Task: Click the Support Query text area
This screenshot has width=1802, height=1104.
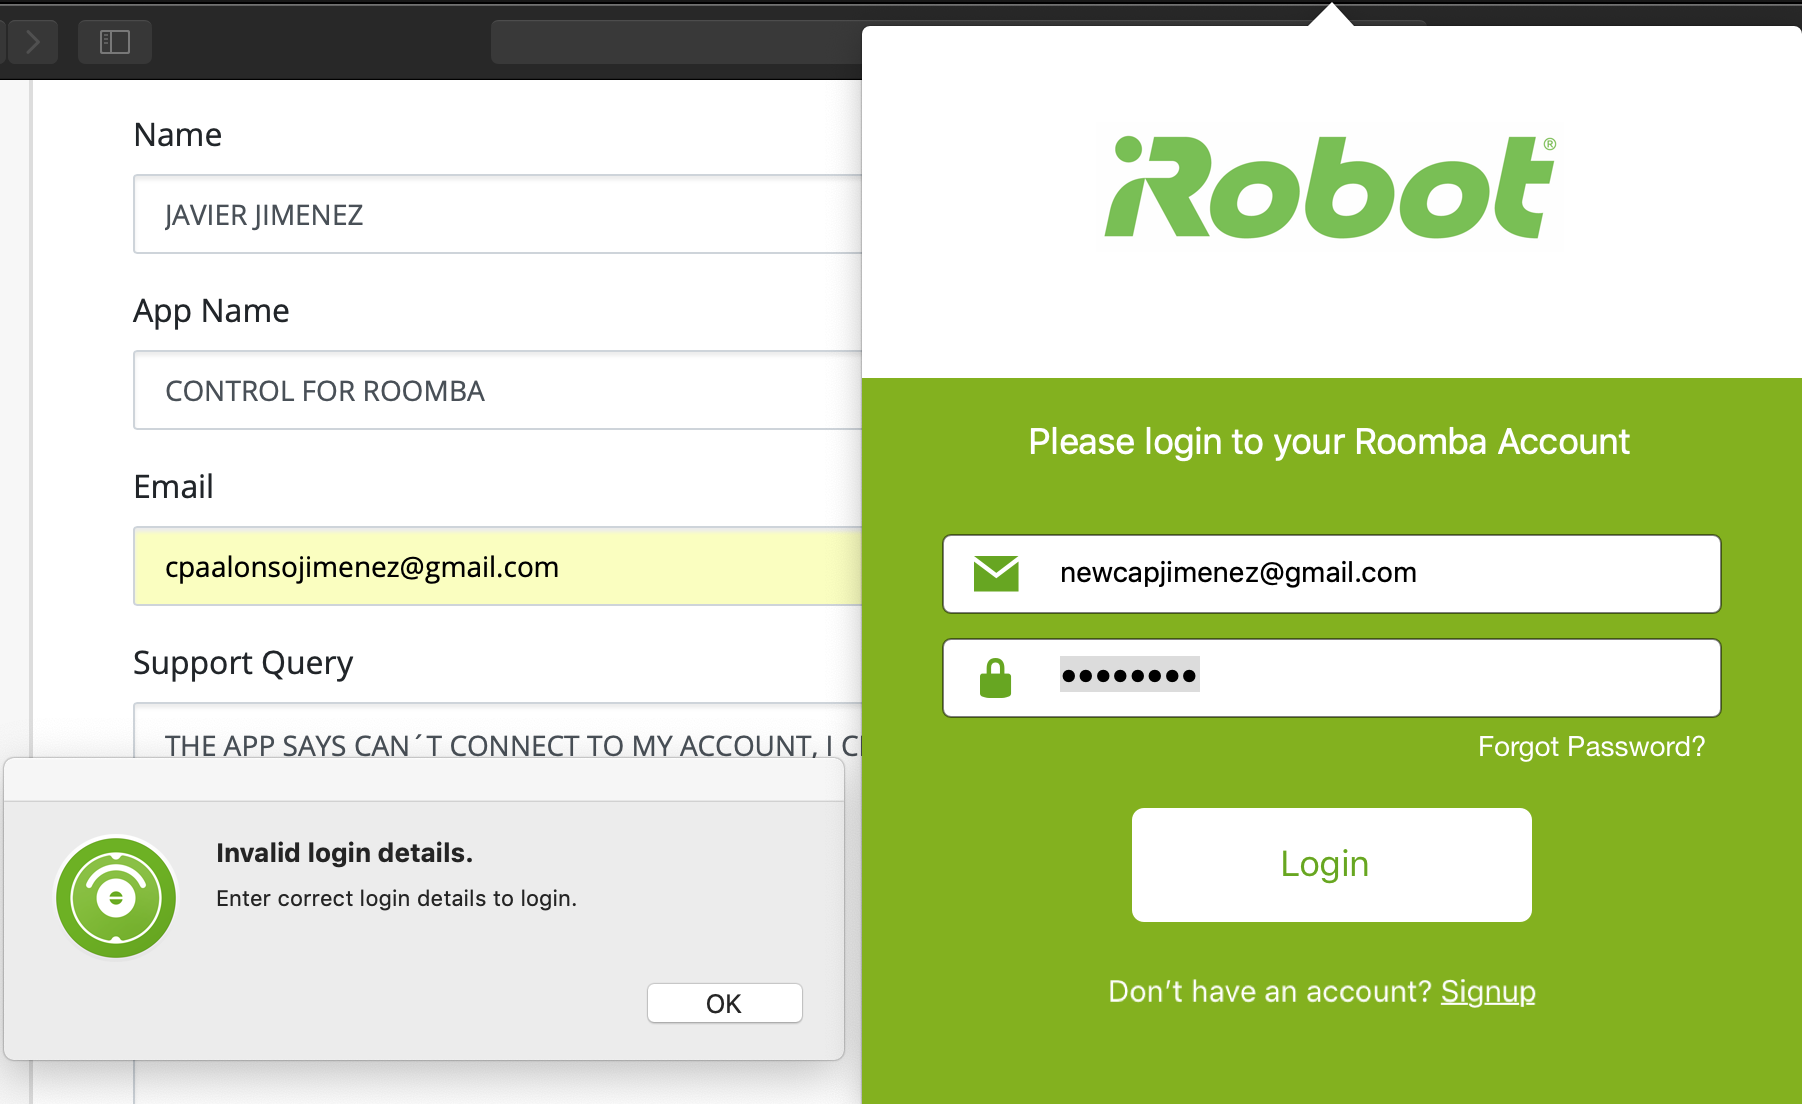Action: (498, 731)
